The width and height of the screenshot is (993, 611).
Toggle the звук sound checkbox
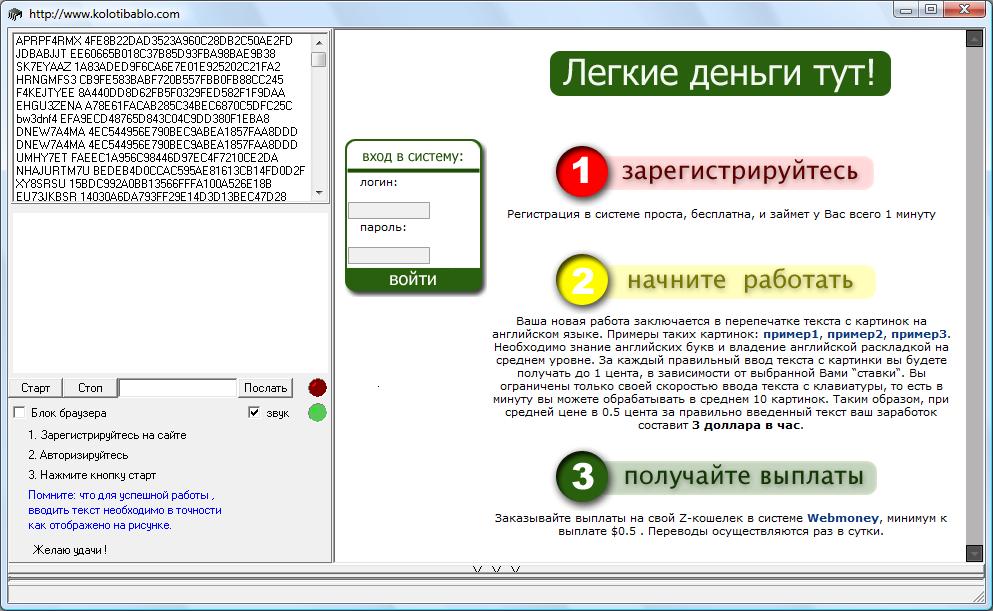coord(254,413)
